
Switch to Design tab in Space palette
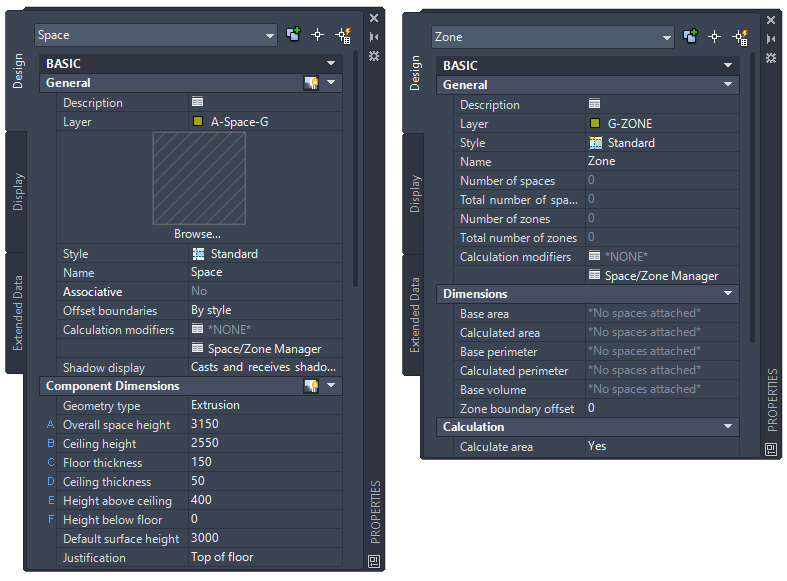coord(18,71)
